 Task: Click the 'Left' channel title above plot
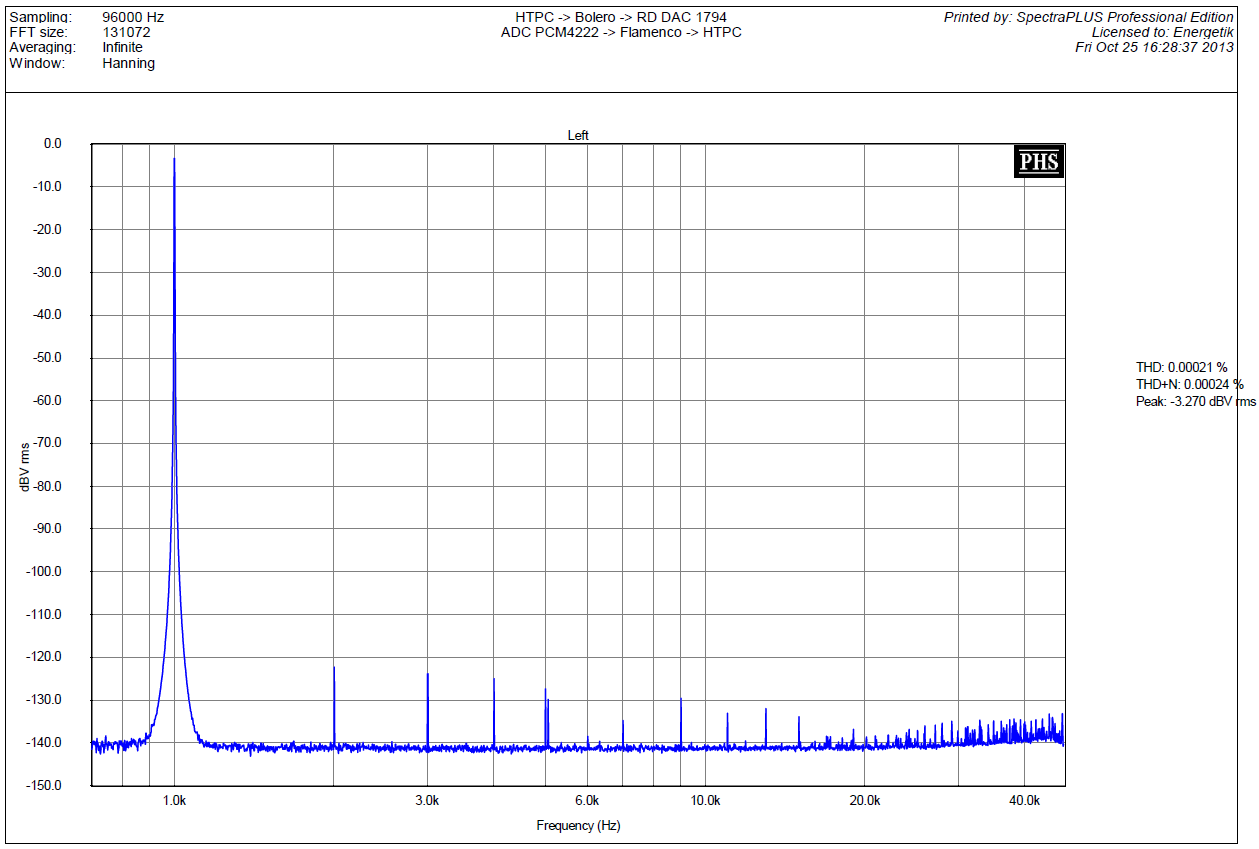[578, 135]
